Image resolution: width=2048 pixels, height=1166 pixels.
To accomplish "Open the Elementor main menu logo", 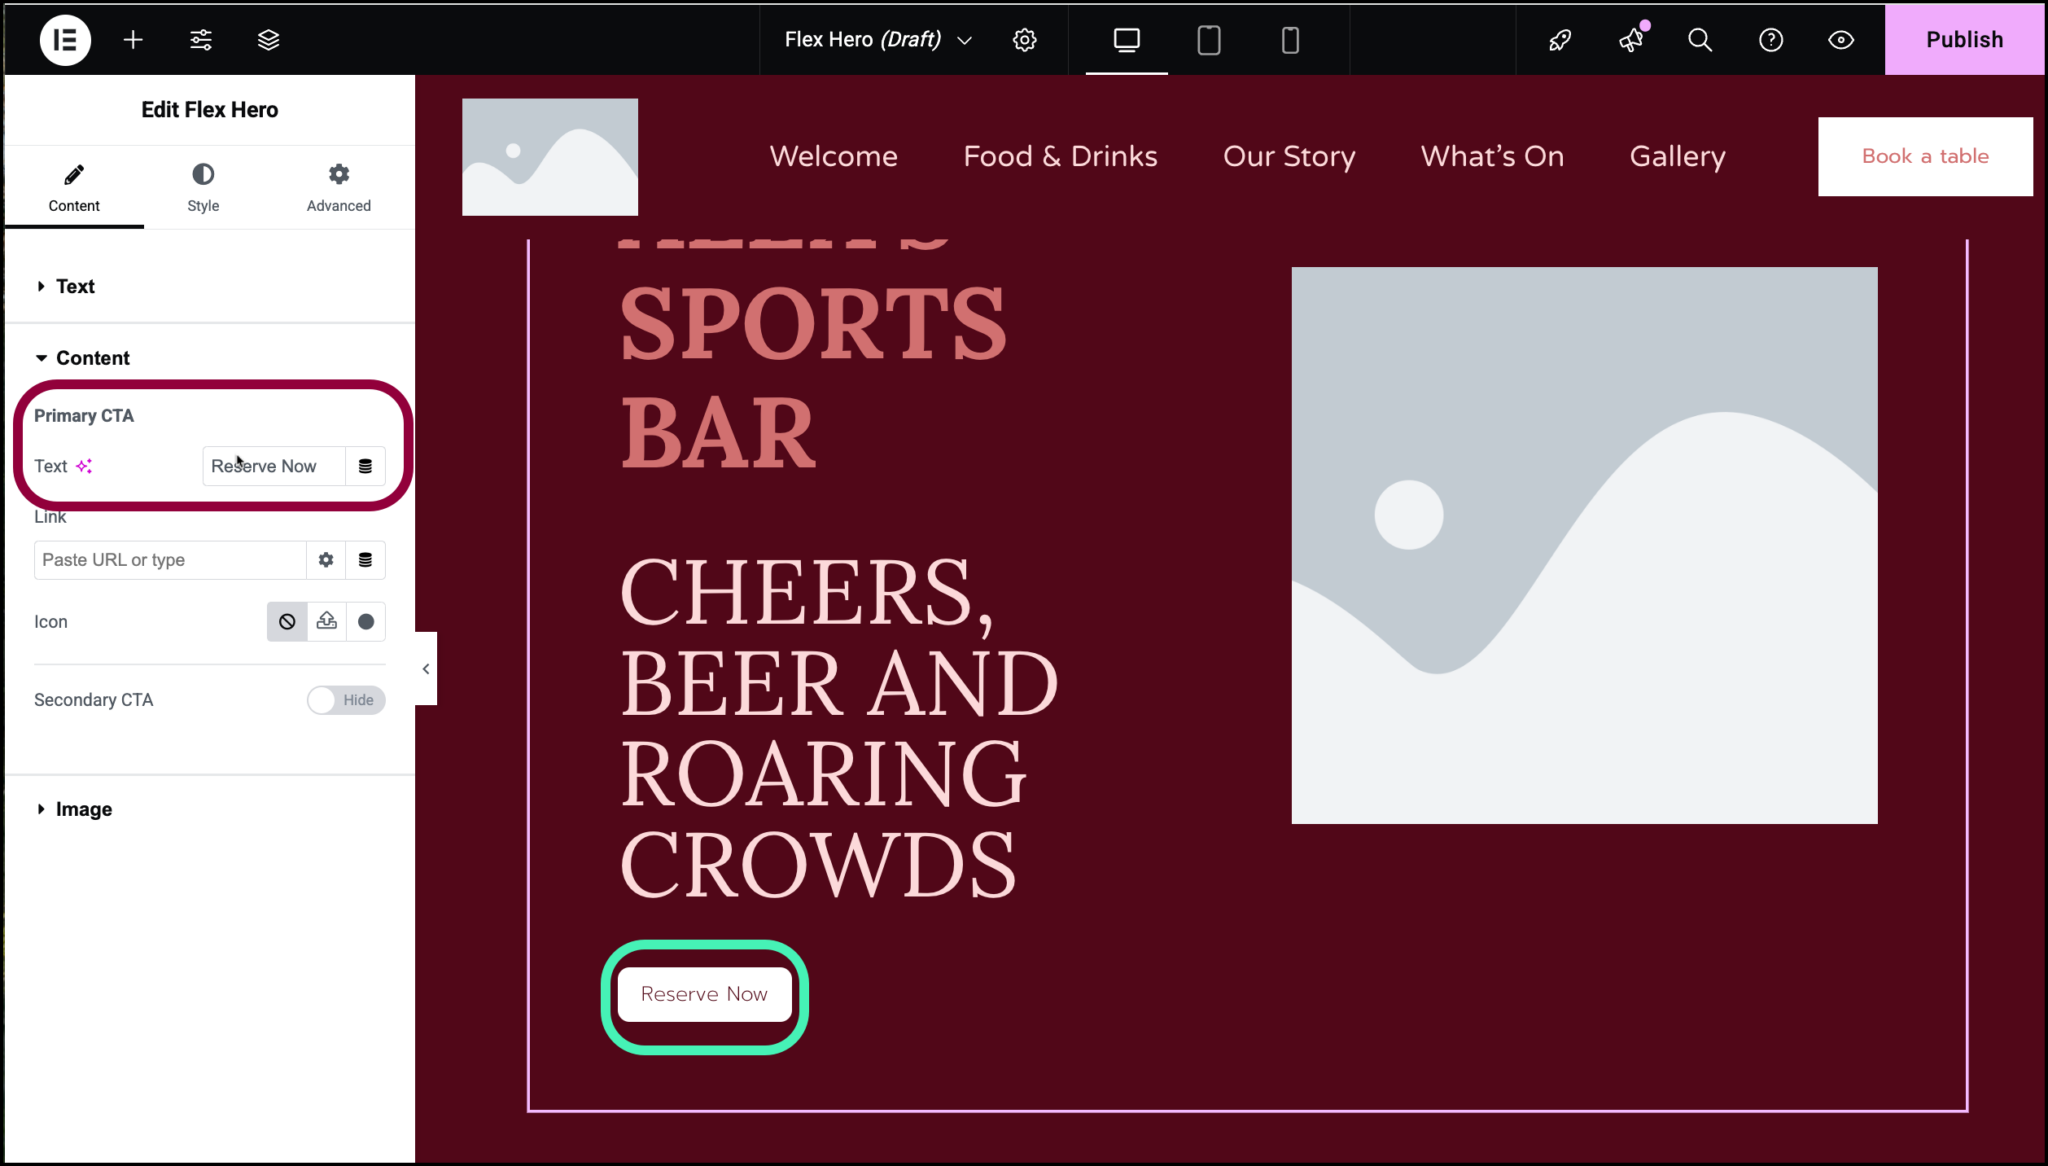I will coord(64,40).
